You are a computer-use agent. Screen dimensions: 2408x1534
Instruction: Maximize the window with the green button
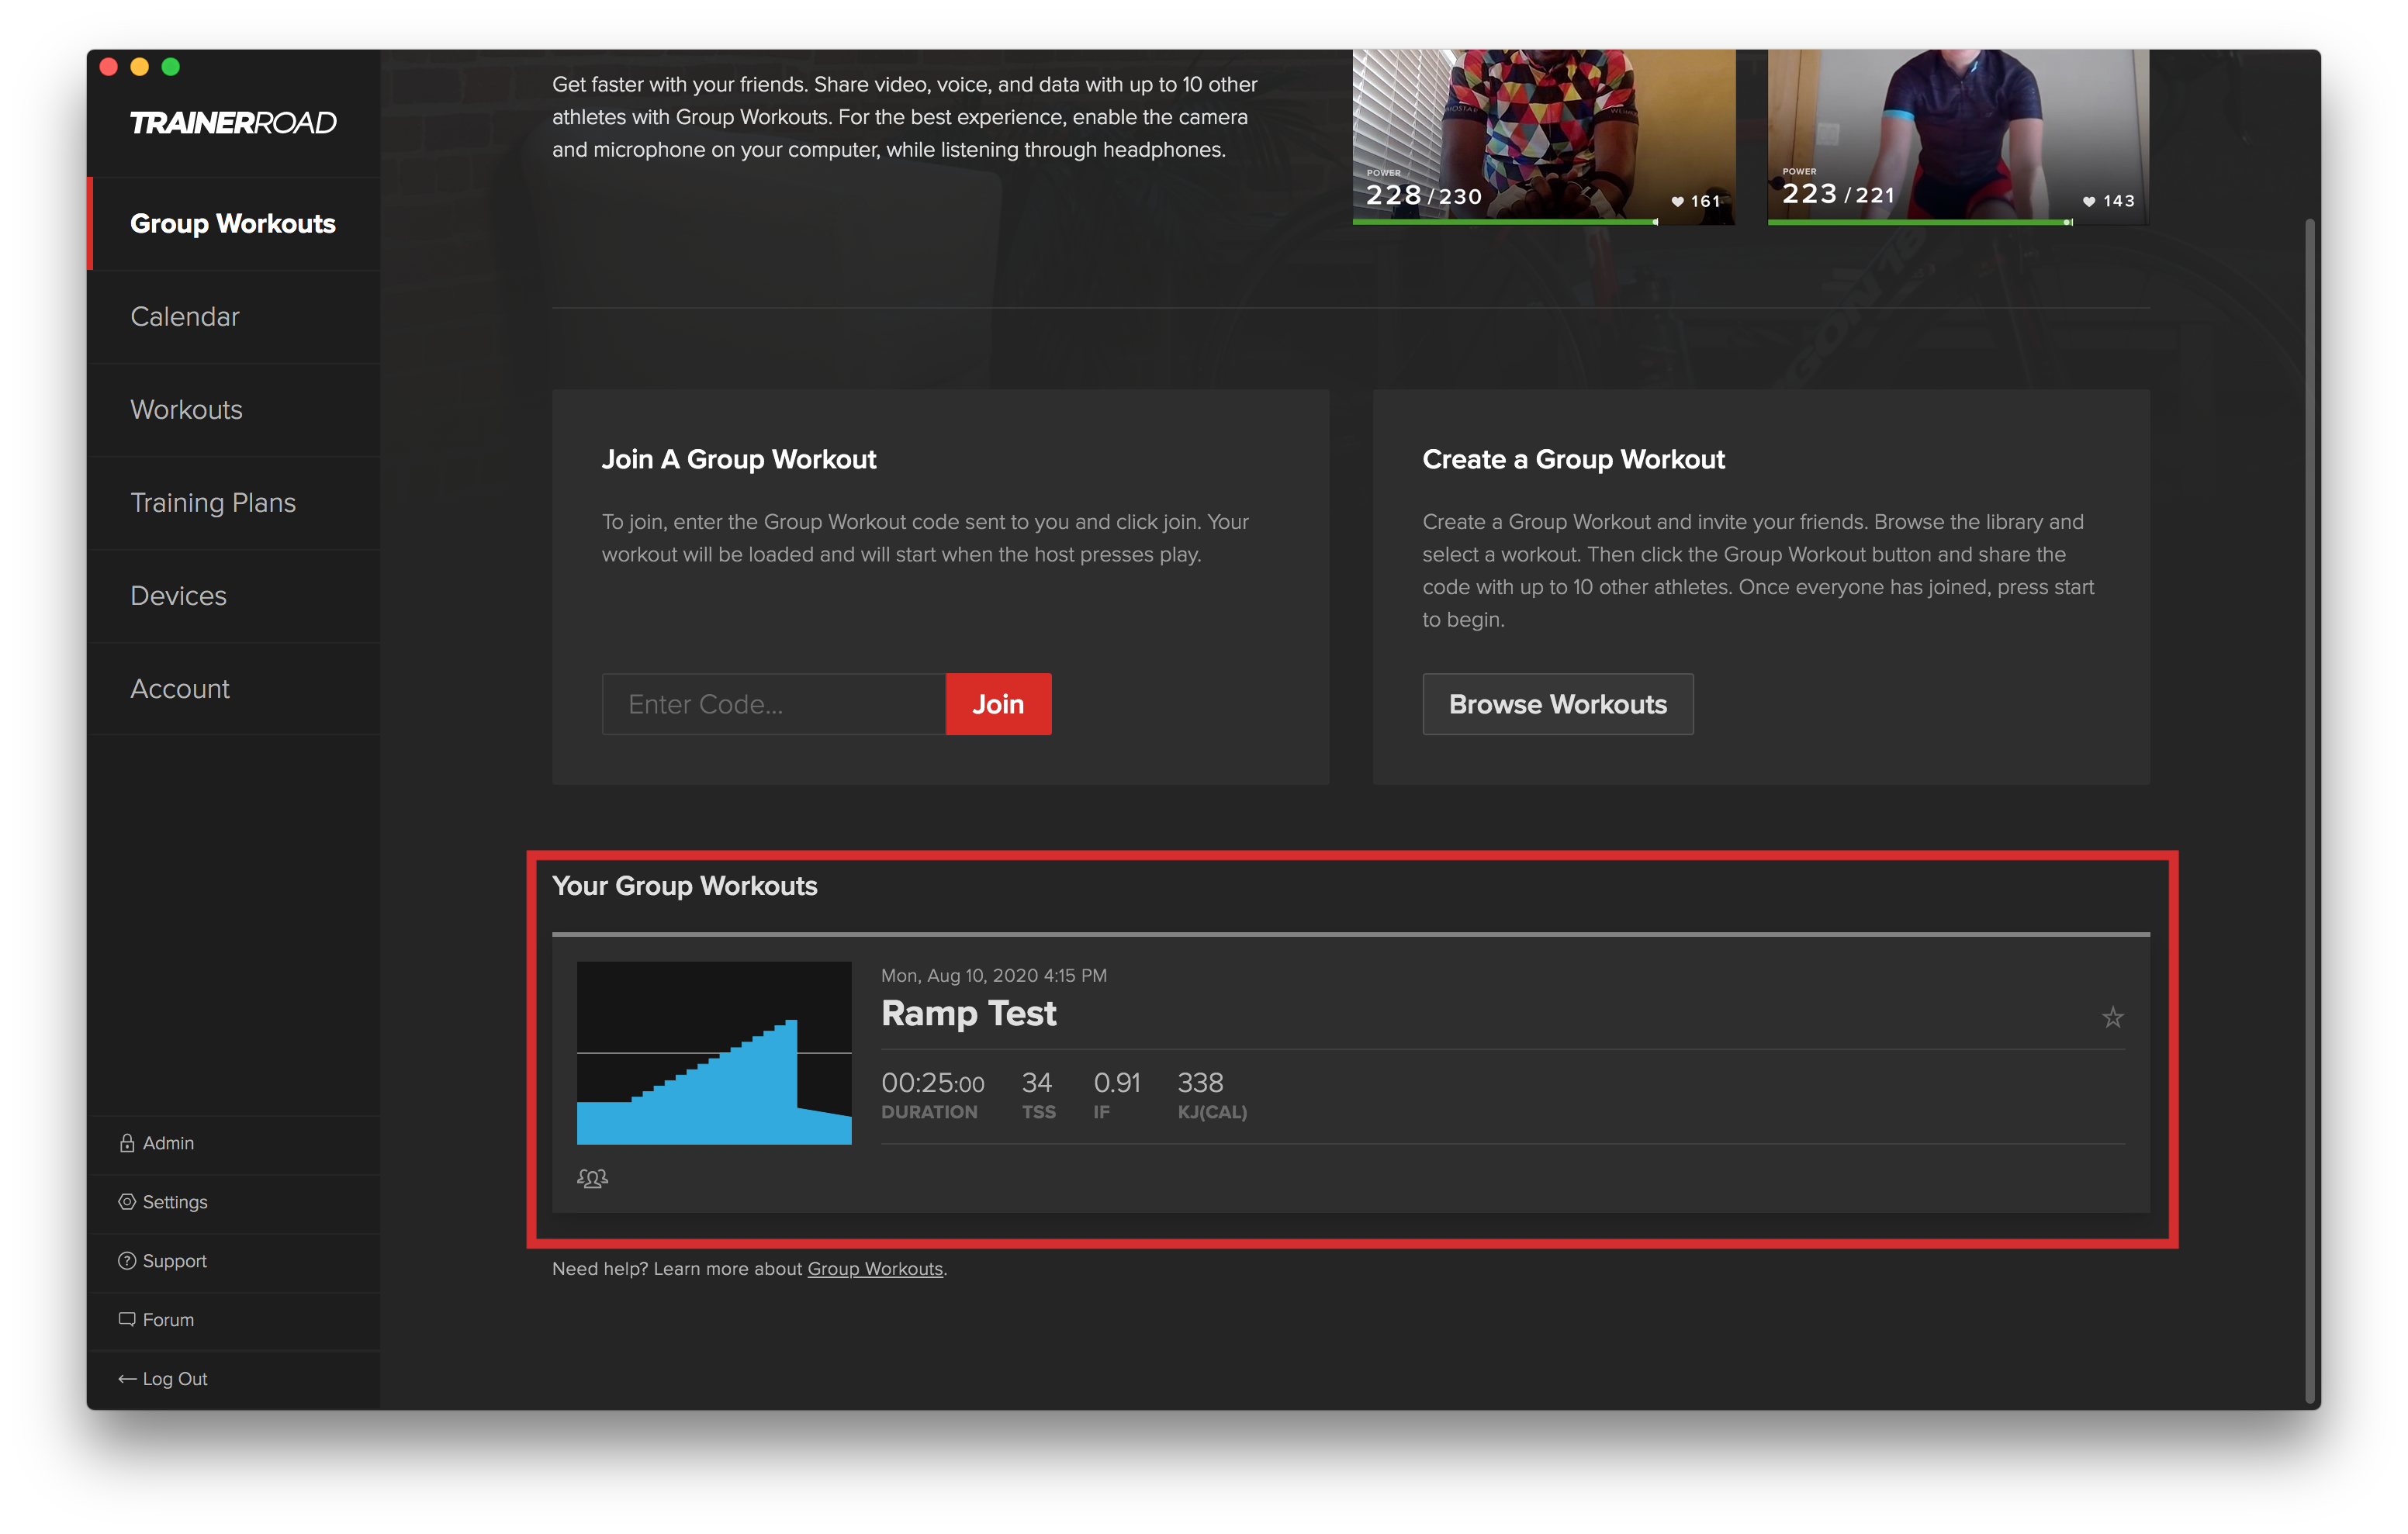[x=171, y=67]
